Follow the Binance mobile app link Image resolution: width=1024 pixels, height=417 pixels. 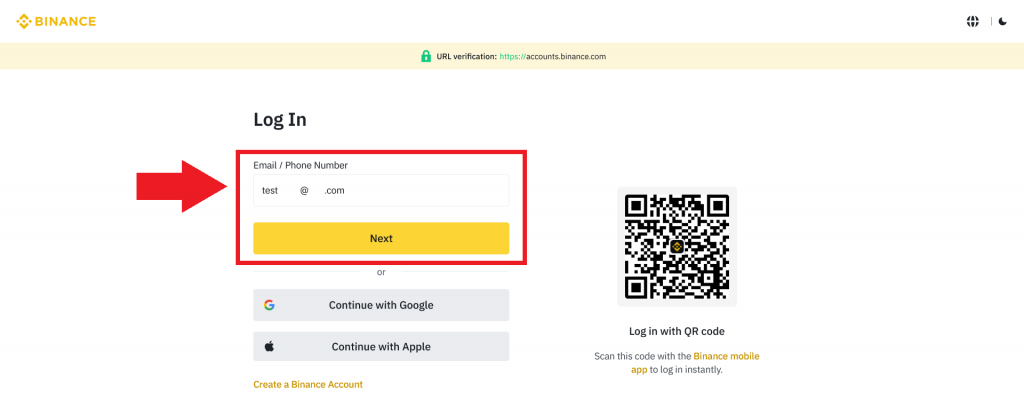point(727,356)
